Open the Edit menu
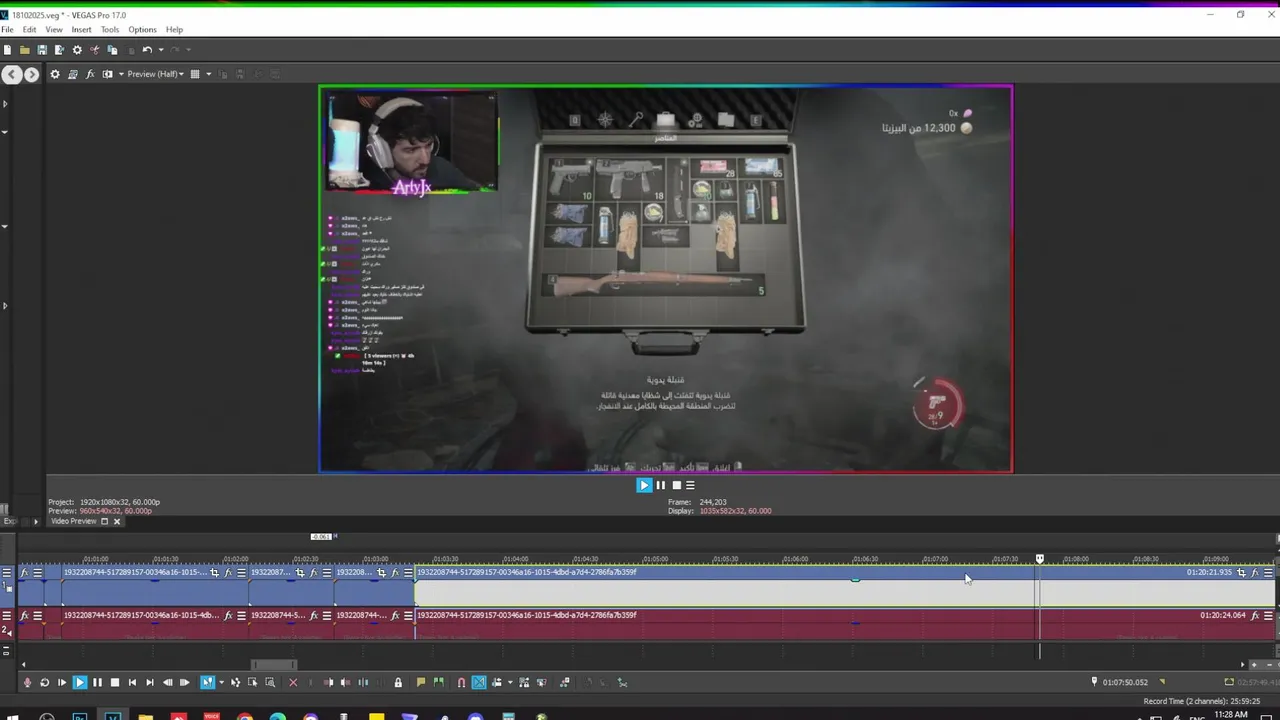Viewport: 1280px width, 720px height. click(x=29, y=30)
